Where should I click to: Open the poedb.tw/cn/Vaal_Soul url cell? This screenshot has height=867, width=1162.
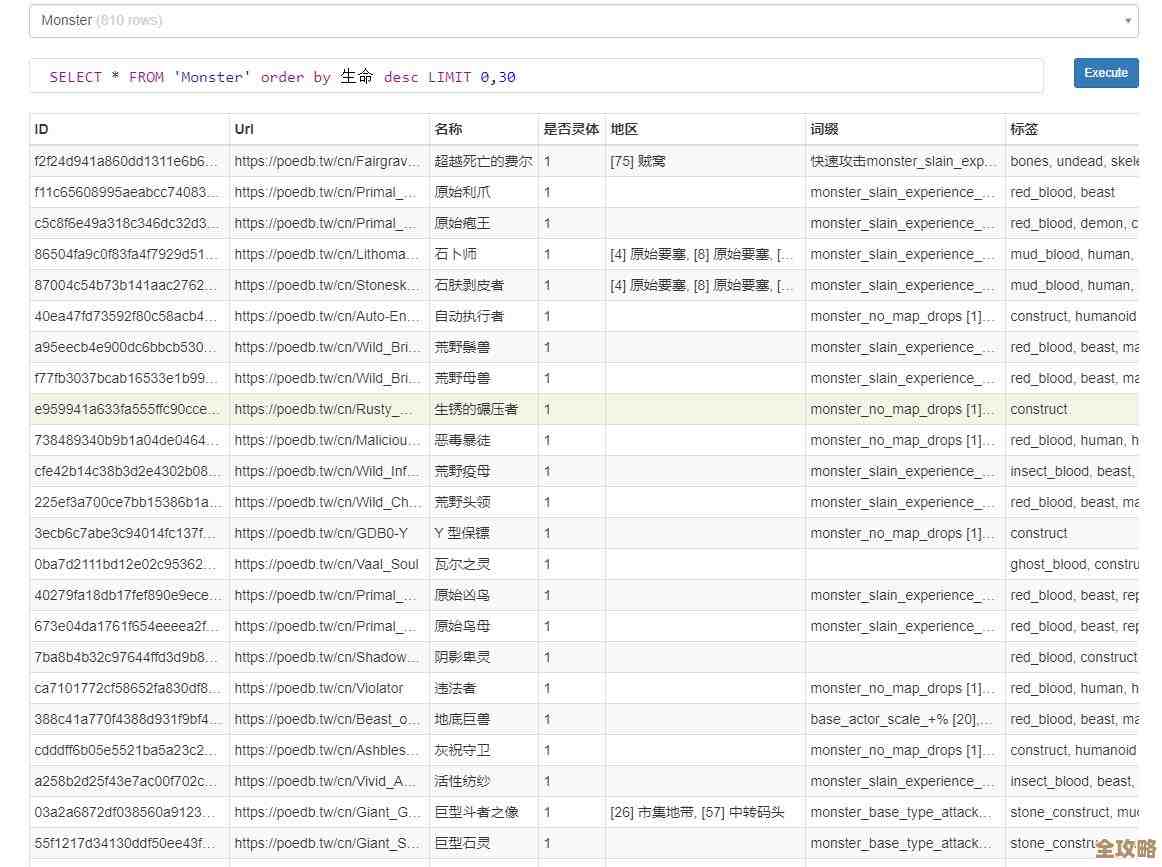point(326,564)
